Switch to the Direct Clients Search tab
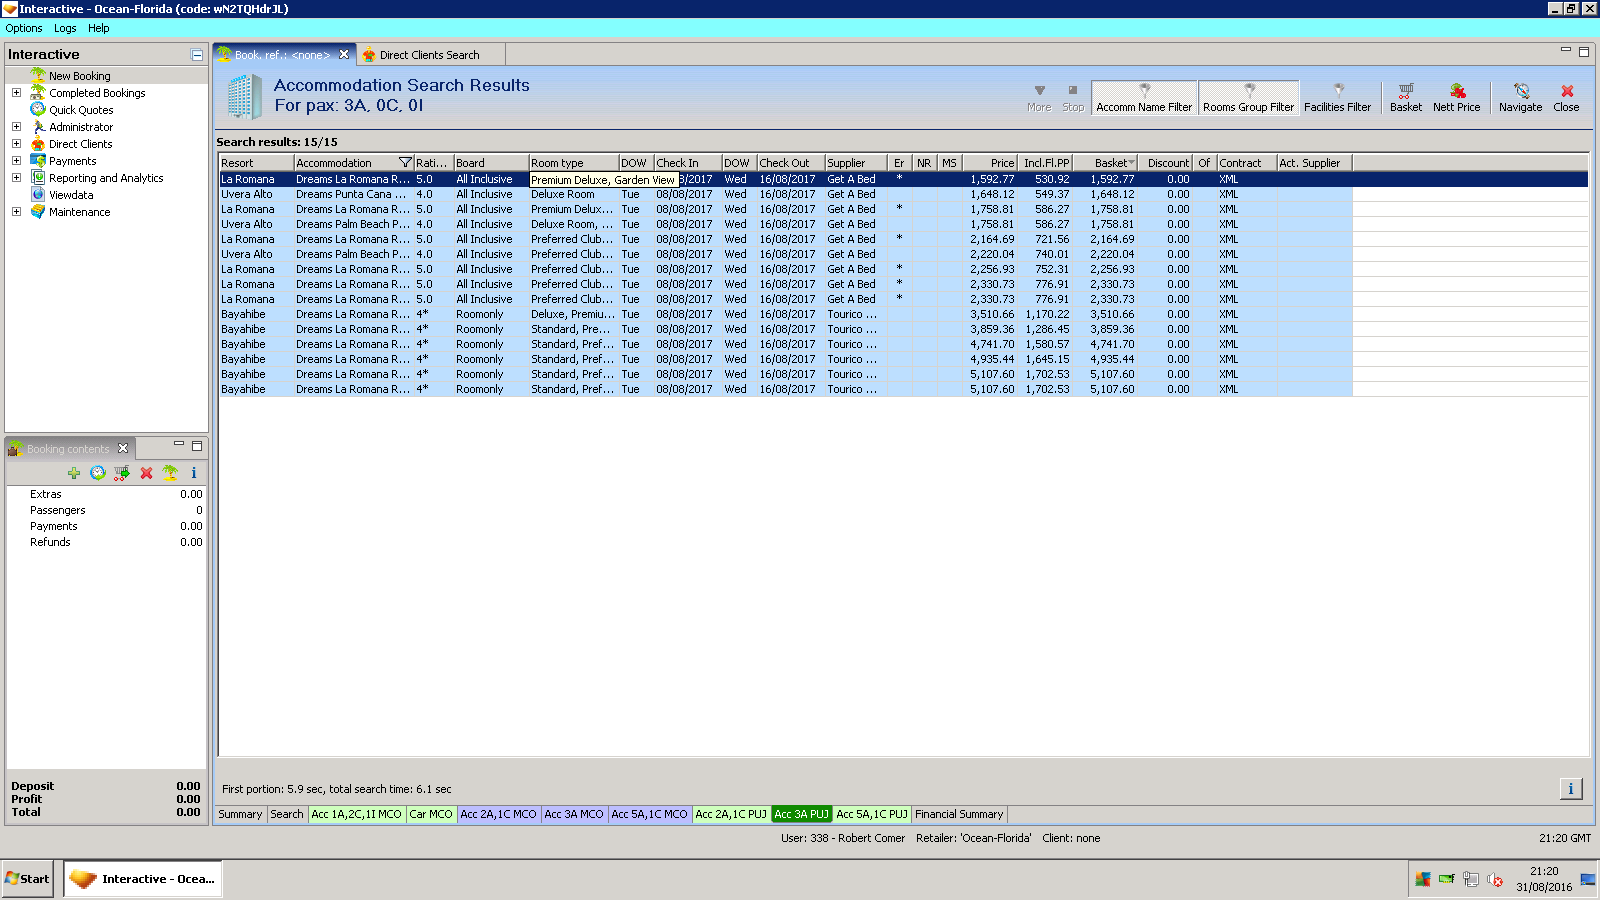Viewport: 1600px width, 900px height. [429, 55]
